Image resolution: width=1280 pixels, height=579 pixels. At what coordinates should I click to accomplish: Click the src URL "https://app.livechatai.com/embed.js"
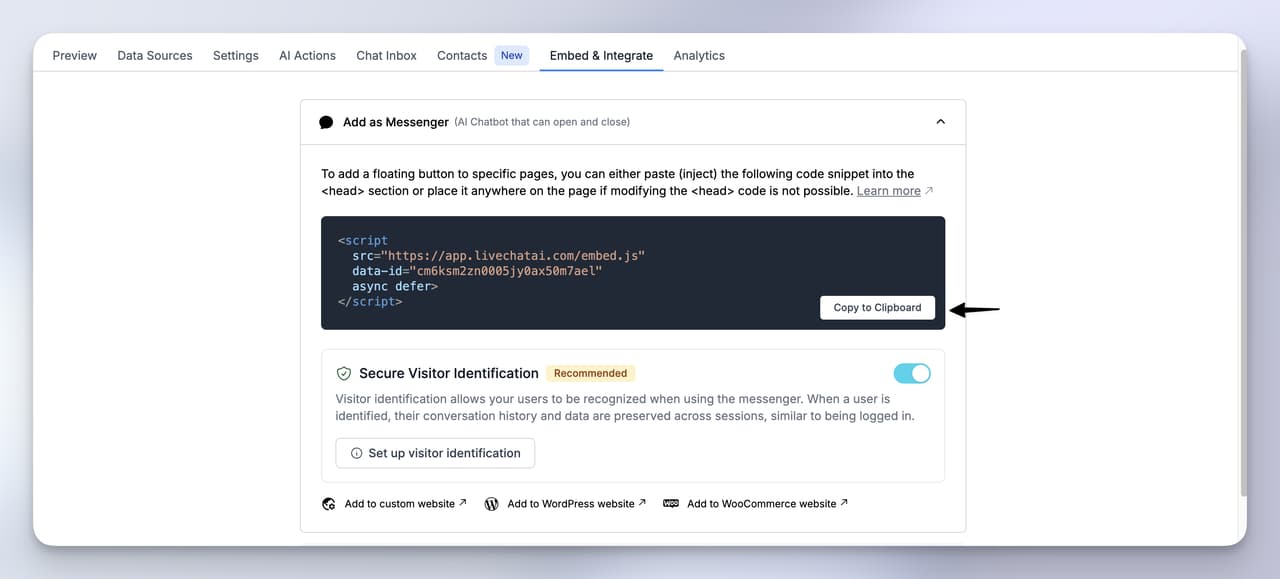pyautogui.click(x=512, y=256)
